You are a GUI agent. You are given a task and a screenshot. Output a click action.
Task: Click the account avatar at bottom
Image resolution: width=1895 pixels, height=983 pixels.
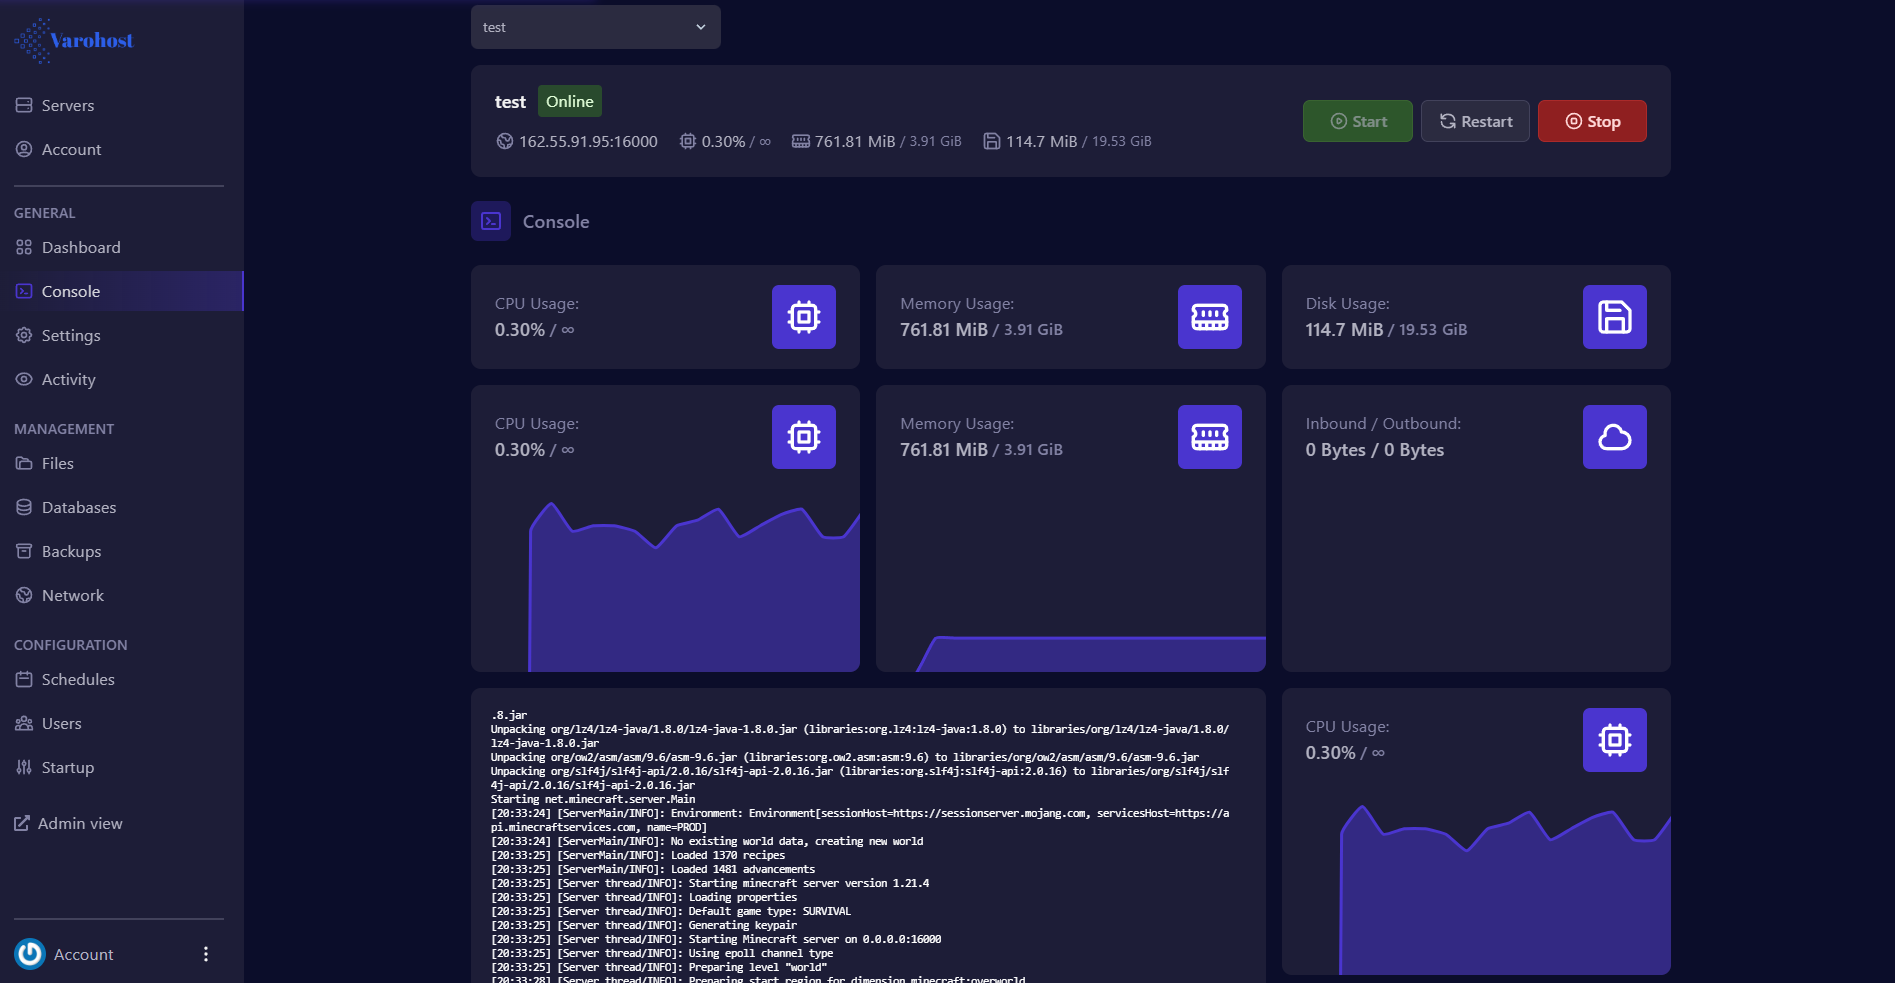tap(30, 954)
